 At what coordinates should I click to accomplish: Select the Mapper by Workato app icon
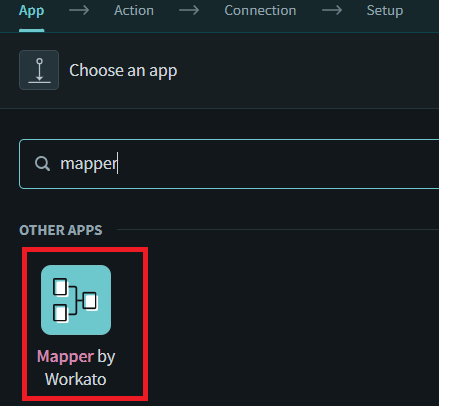(x=76, y=300)
